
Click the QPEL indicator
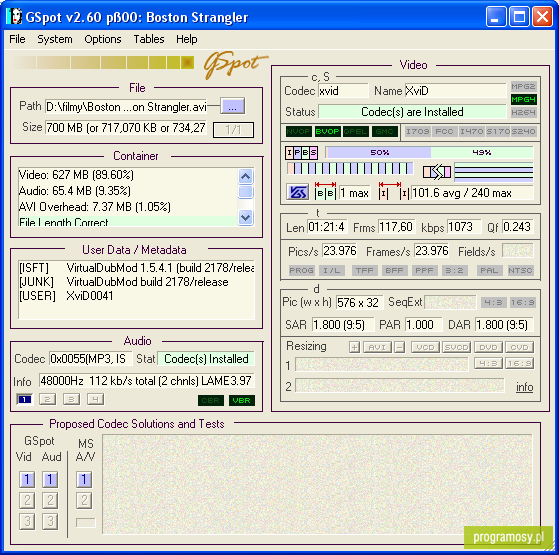click(x=355, y=132)
